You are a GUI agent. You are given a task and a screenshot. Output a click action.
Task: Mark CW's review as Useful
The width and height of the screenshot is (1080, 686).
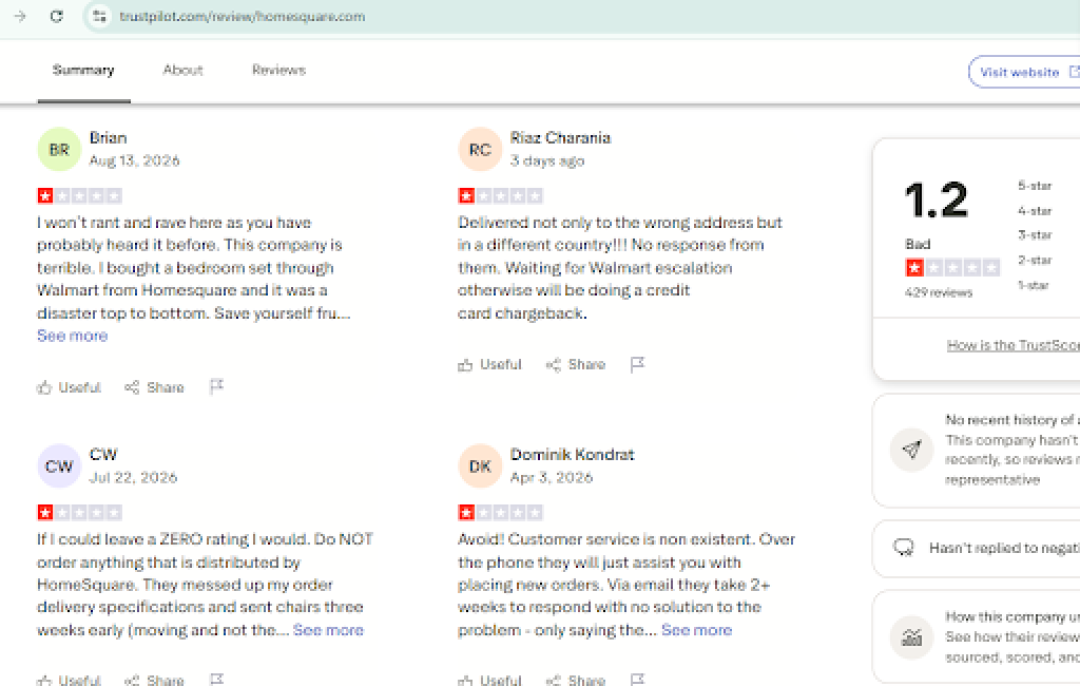click(69, 680)
